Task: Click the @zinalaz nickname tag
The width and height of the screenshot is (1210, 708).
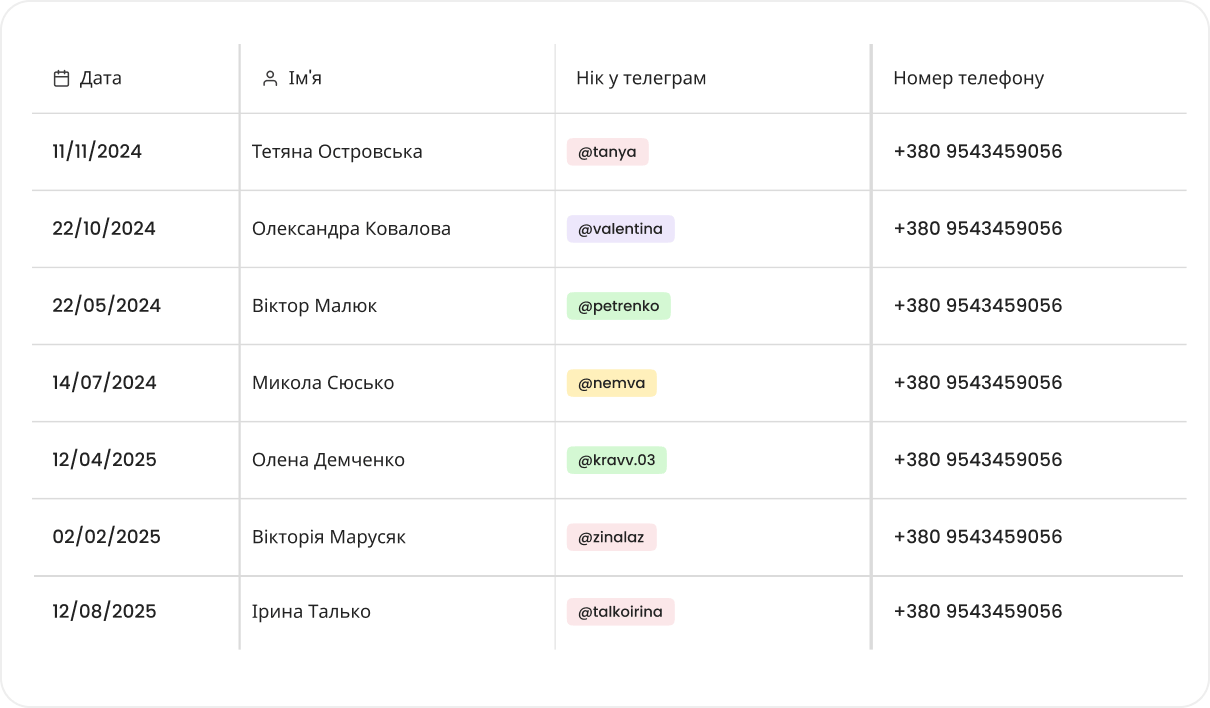Action: coord(611,537)
